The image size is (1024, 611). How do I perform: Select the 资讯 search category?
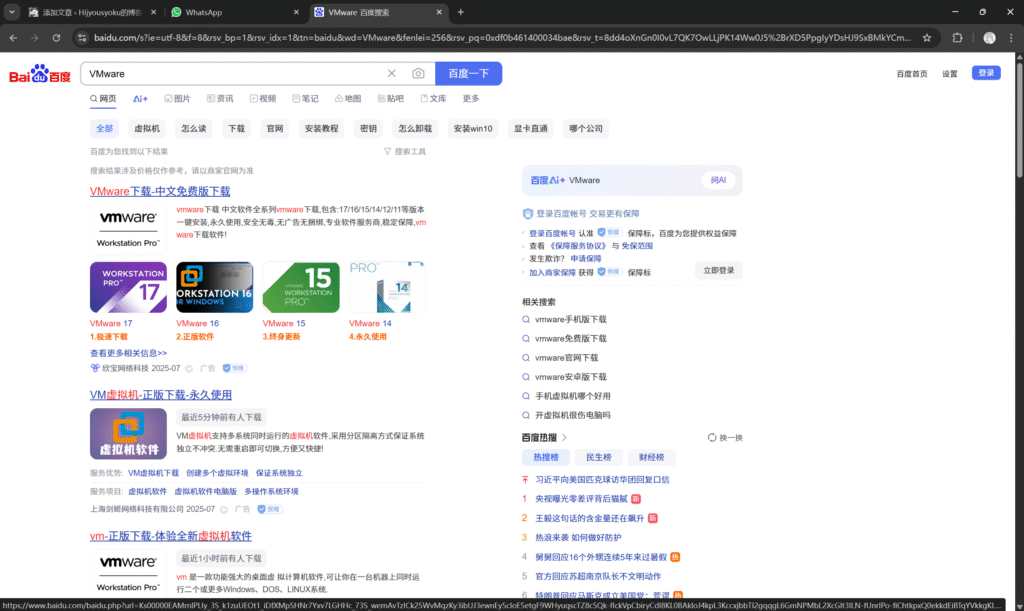[220, 99]
